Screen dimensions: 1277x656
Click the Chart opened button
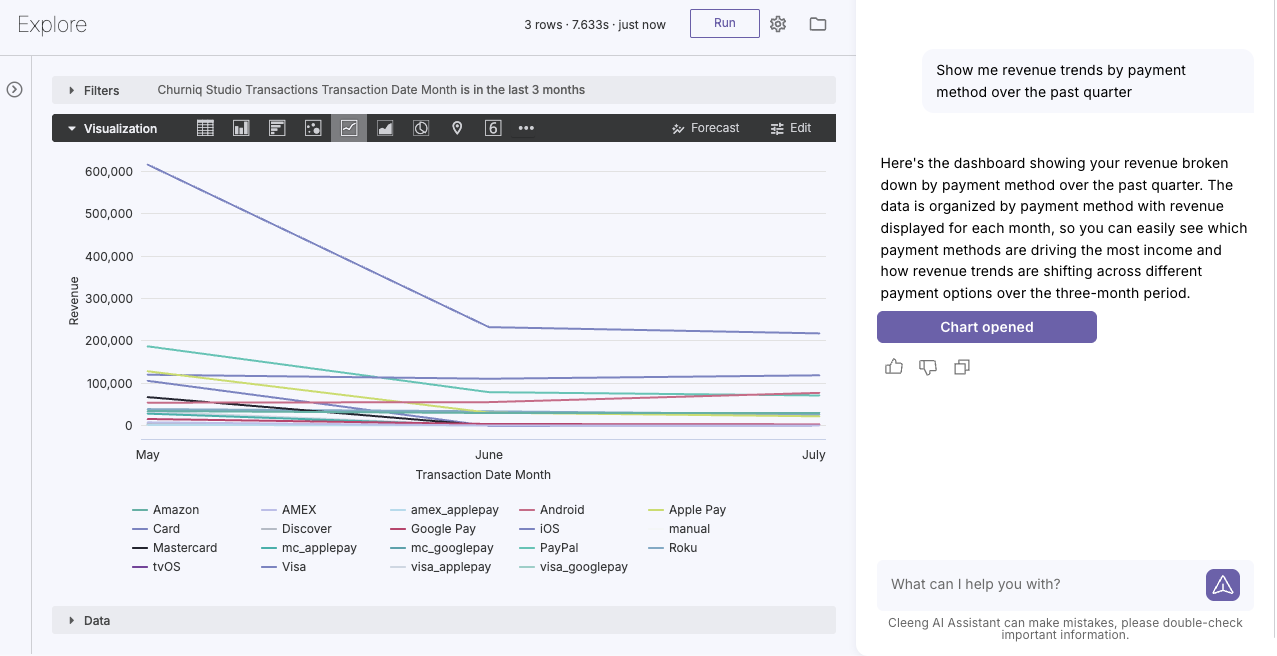[987, 327]
